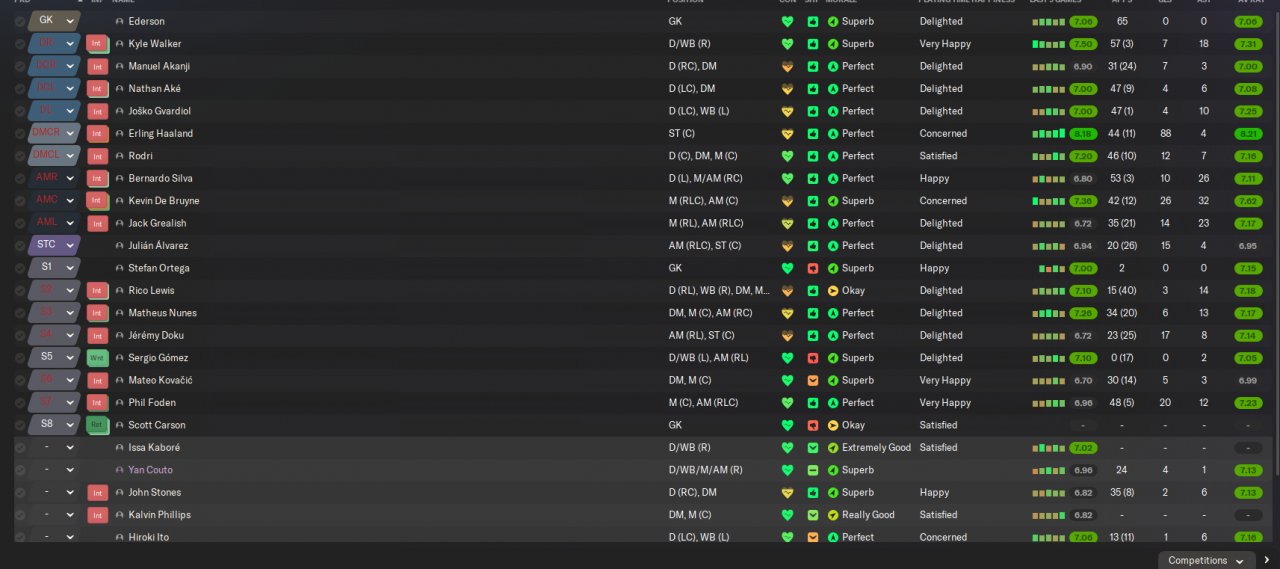Click Mateo Kovačić's orange sharpness icon
1280x569 pixels.
pyautogui.click(x=812, y=380)
